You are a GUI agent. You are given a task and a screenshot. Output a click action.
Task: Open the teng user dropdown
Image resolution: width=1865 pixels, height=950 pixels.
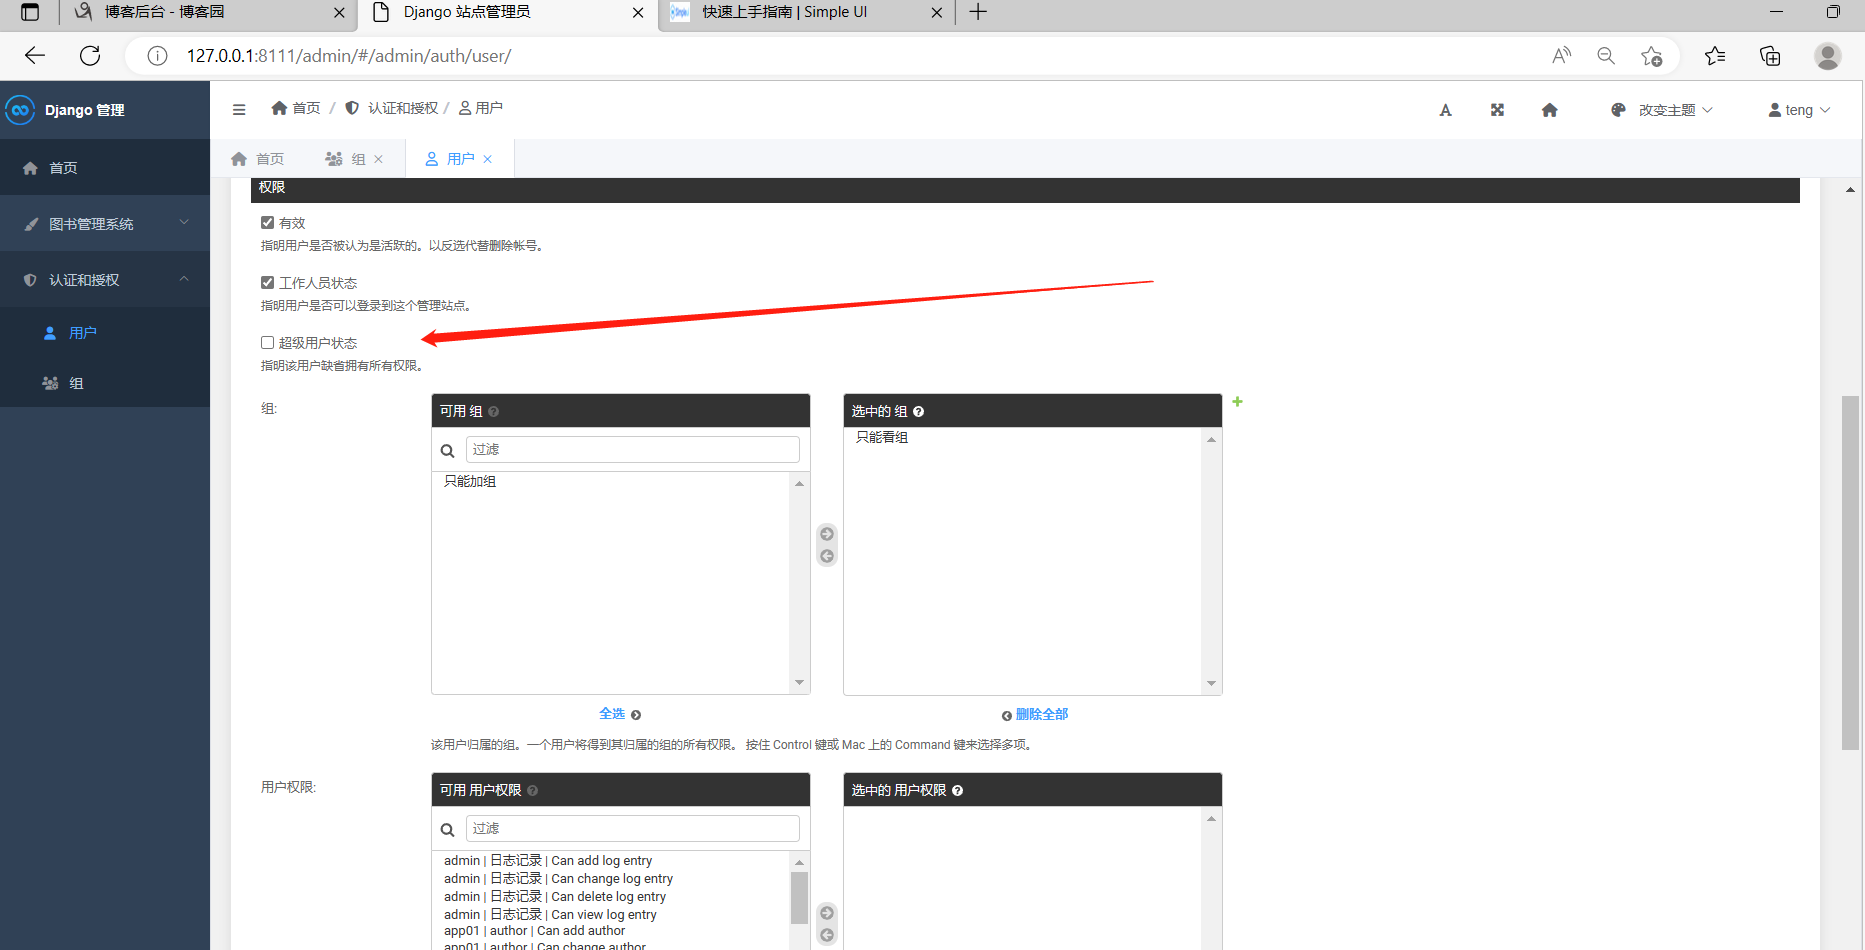coord(1799,110)
